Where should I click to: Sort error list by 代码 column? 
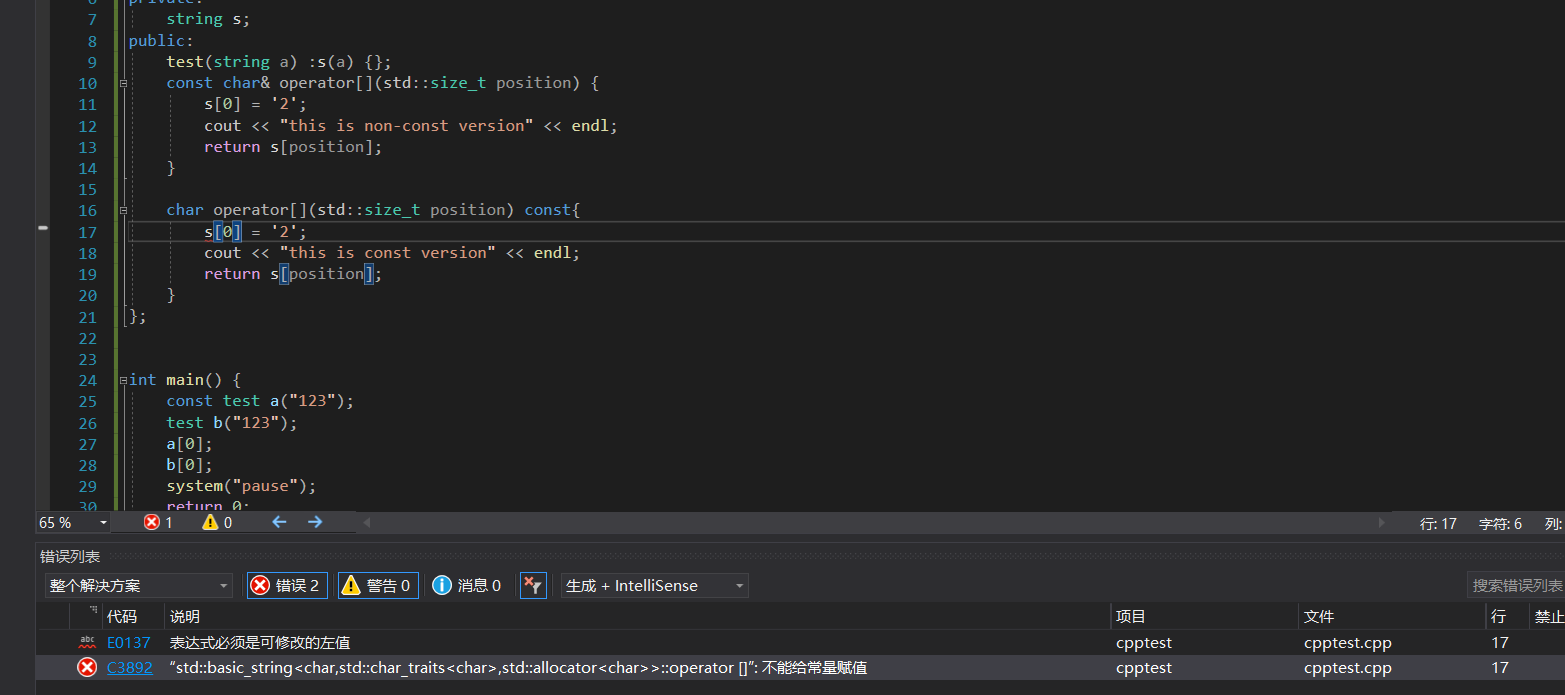pyautogui.click(x=122, y=617)
